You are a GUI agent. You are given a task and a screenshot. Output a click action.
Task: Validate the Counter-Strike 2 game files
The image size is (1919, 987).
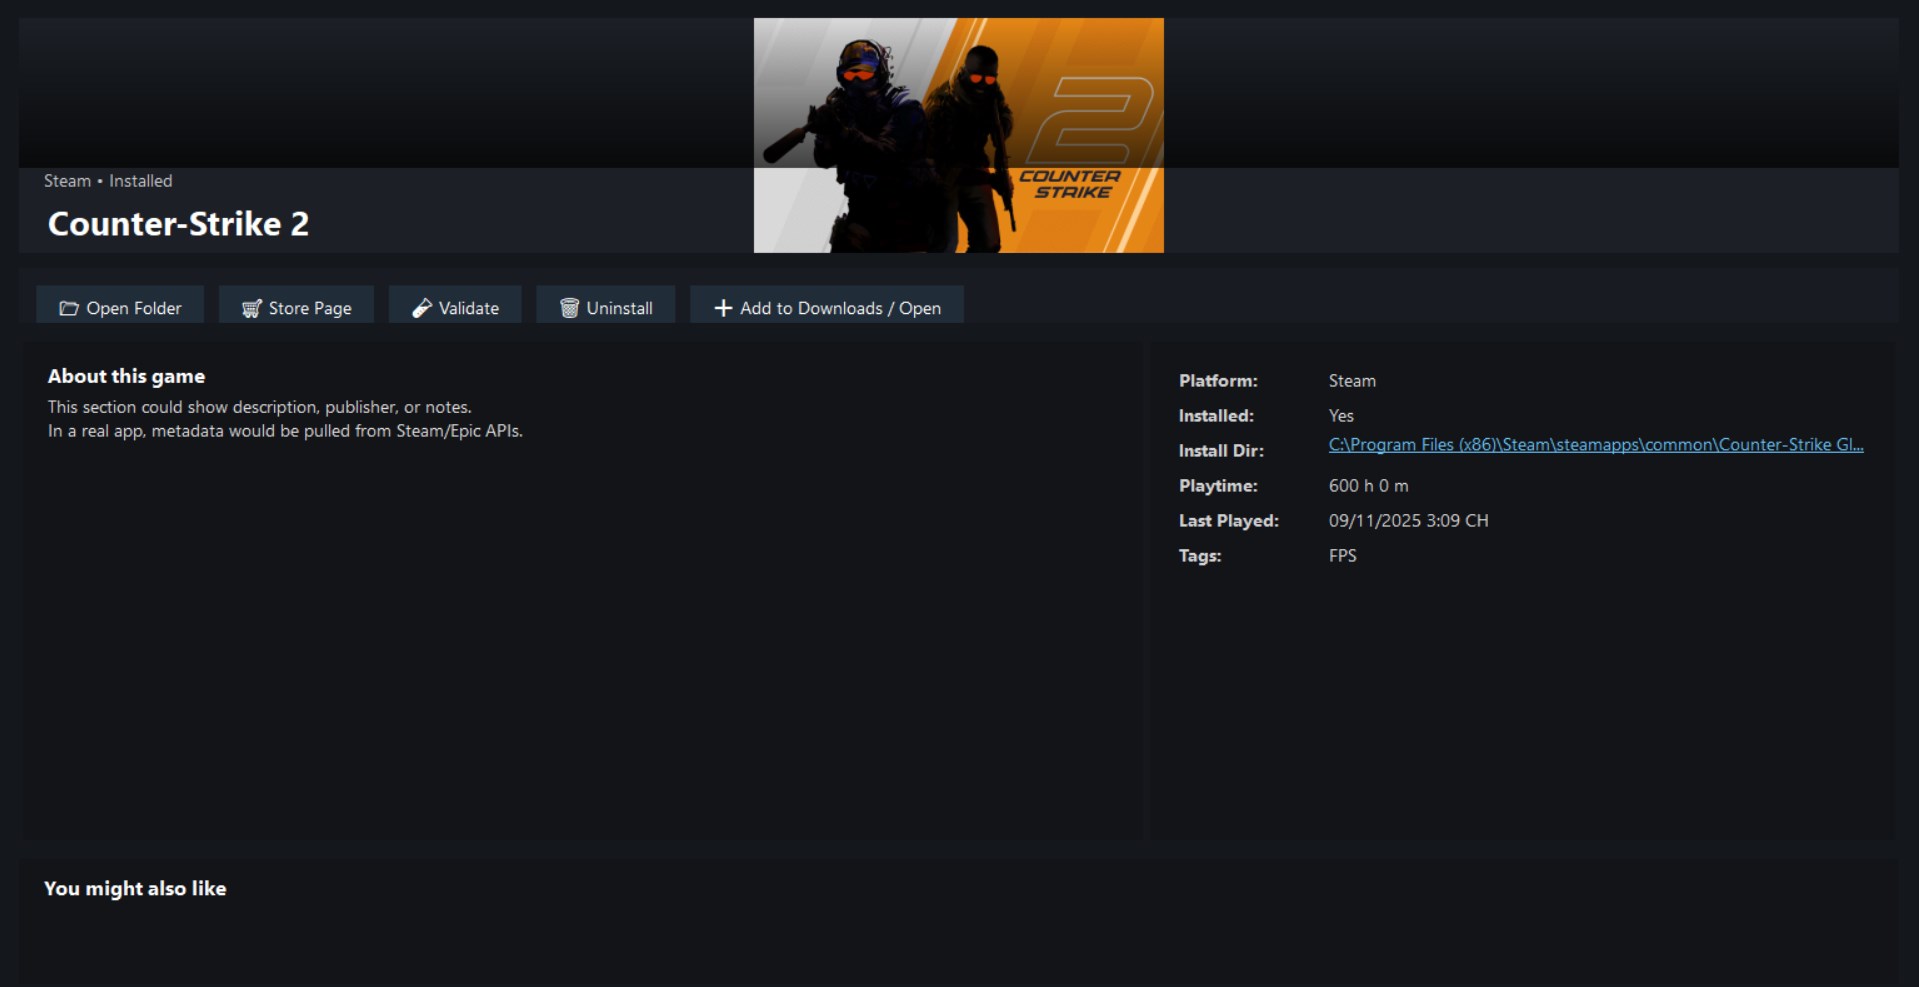(x=455, y=307)
